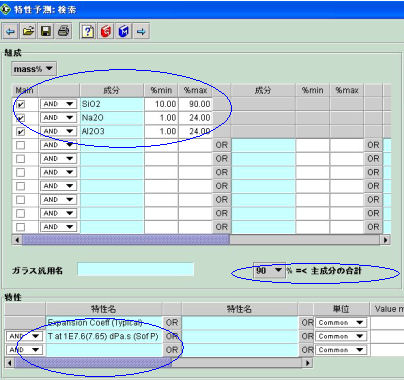Click the Value column header in properties
This screenshot has width=404, height=380.
(387, 309)
